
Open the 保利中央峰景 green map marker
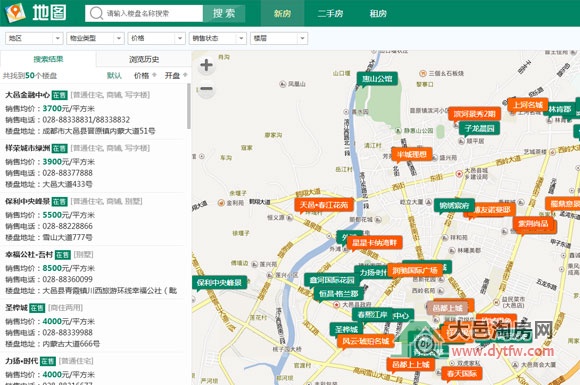tap(219, 283)
